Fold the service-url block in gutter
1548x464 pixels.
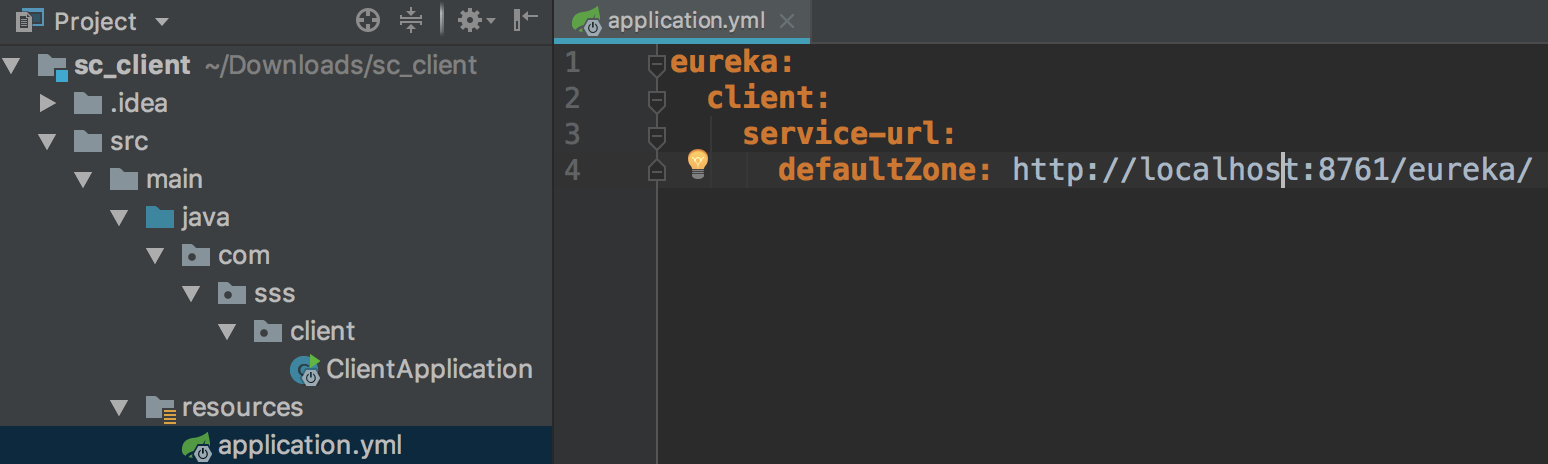coord(656,136)
